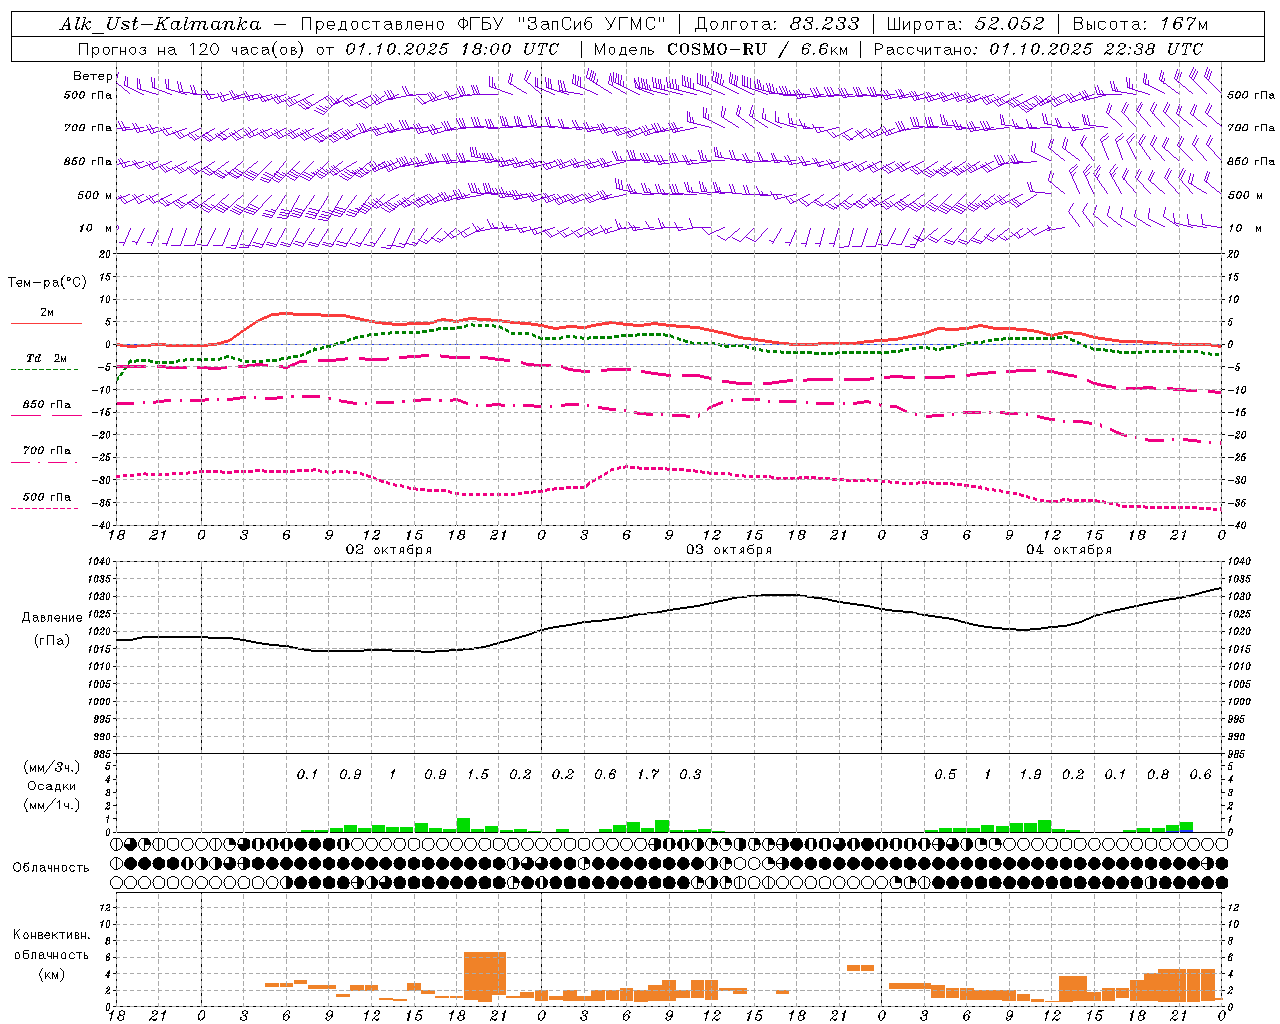Screen dimensions: 1280x1024
Task: Click the 03 октября date label
Action: click(x=729, y=550)
